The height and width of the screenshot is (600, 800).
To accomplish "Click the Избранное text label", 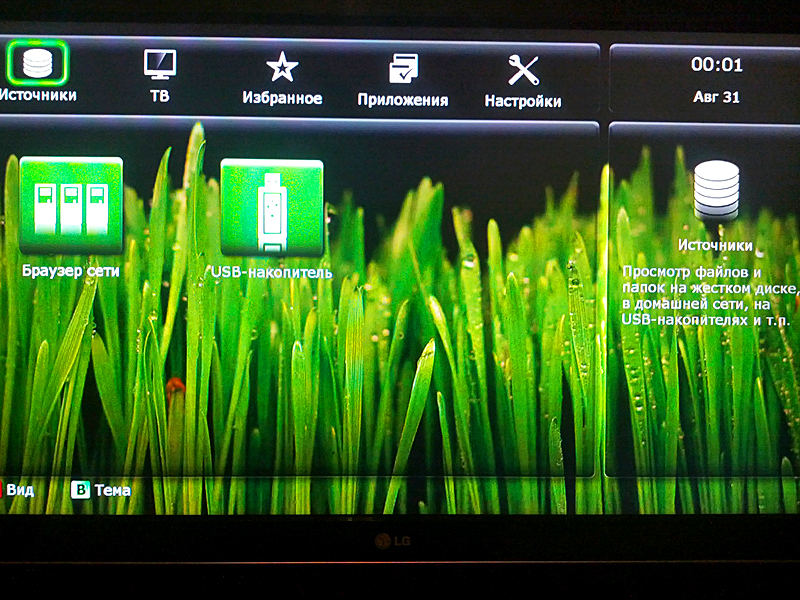I will 282,98.
